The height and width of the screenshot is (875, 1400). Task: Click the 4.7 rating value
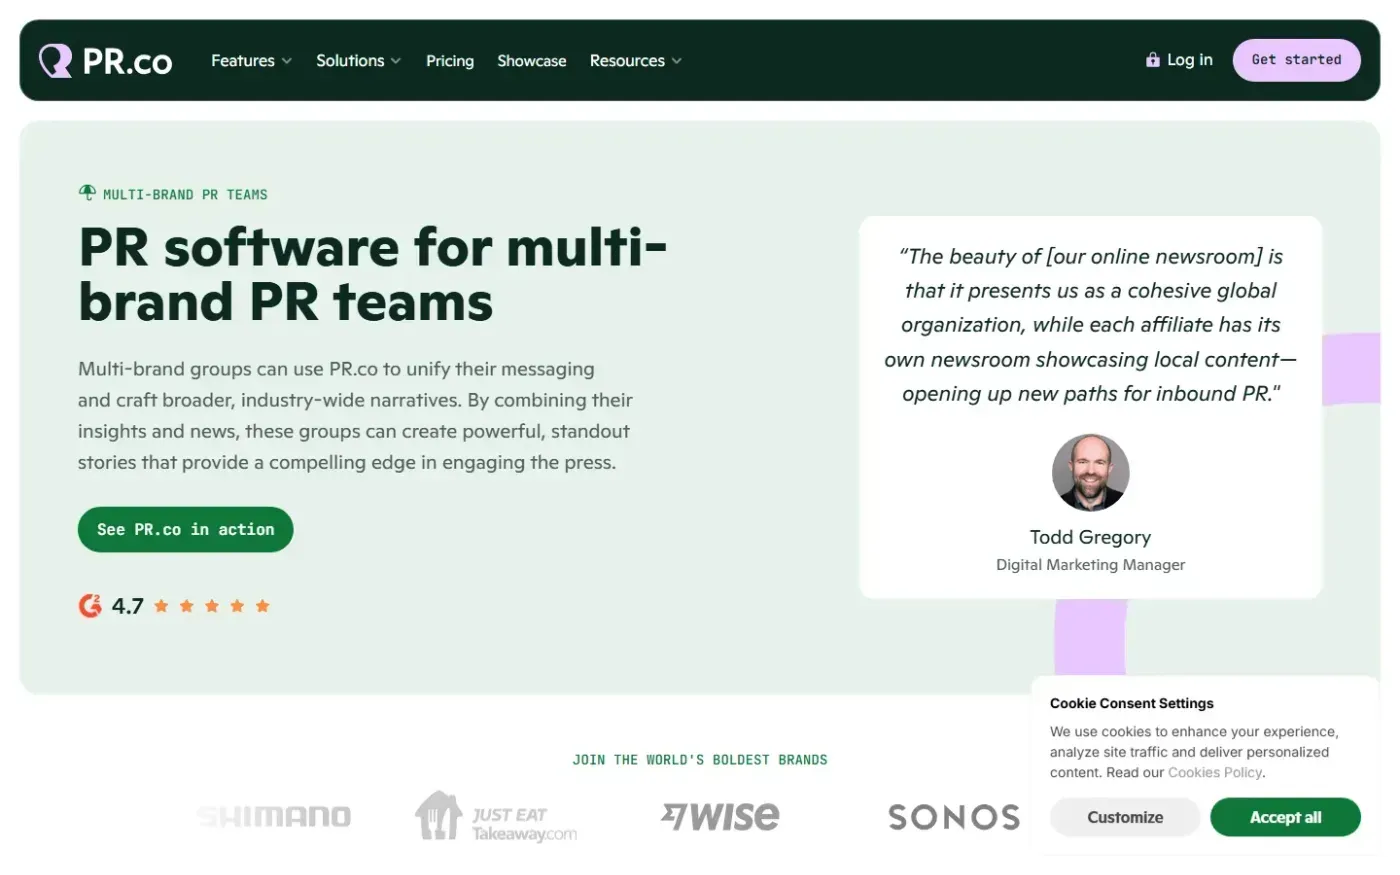click(128, 606)
